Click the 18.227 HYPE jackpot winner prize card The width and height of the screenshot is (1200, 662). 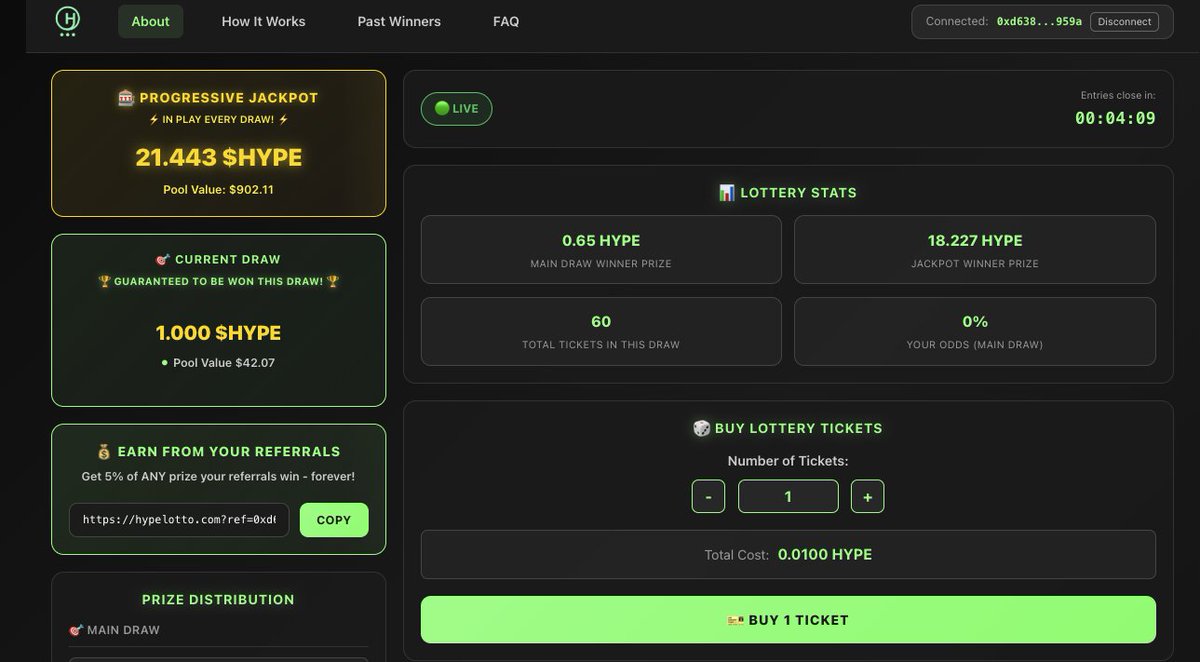pos(975,250)
